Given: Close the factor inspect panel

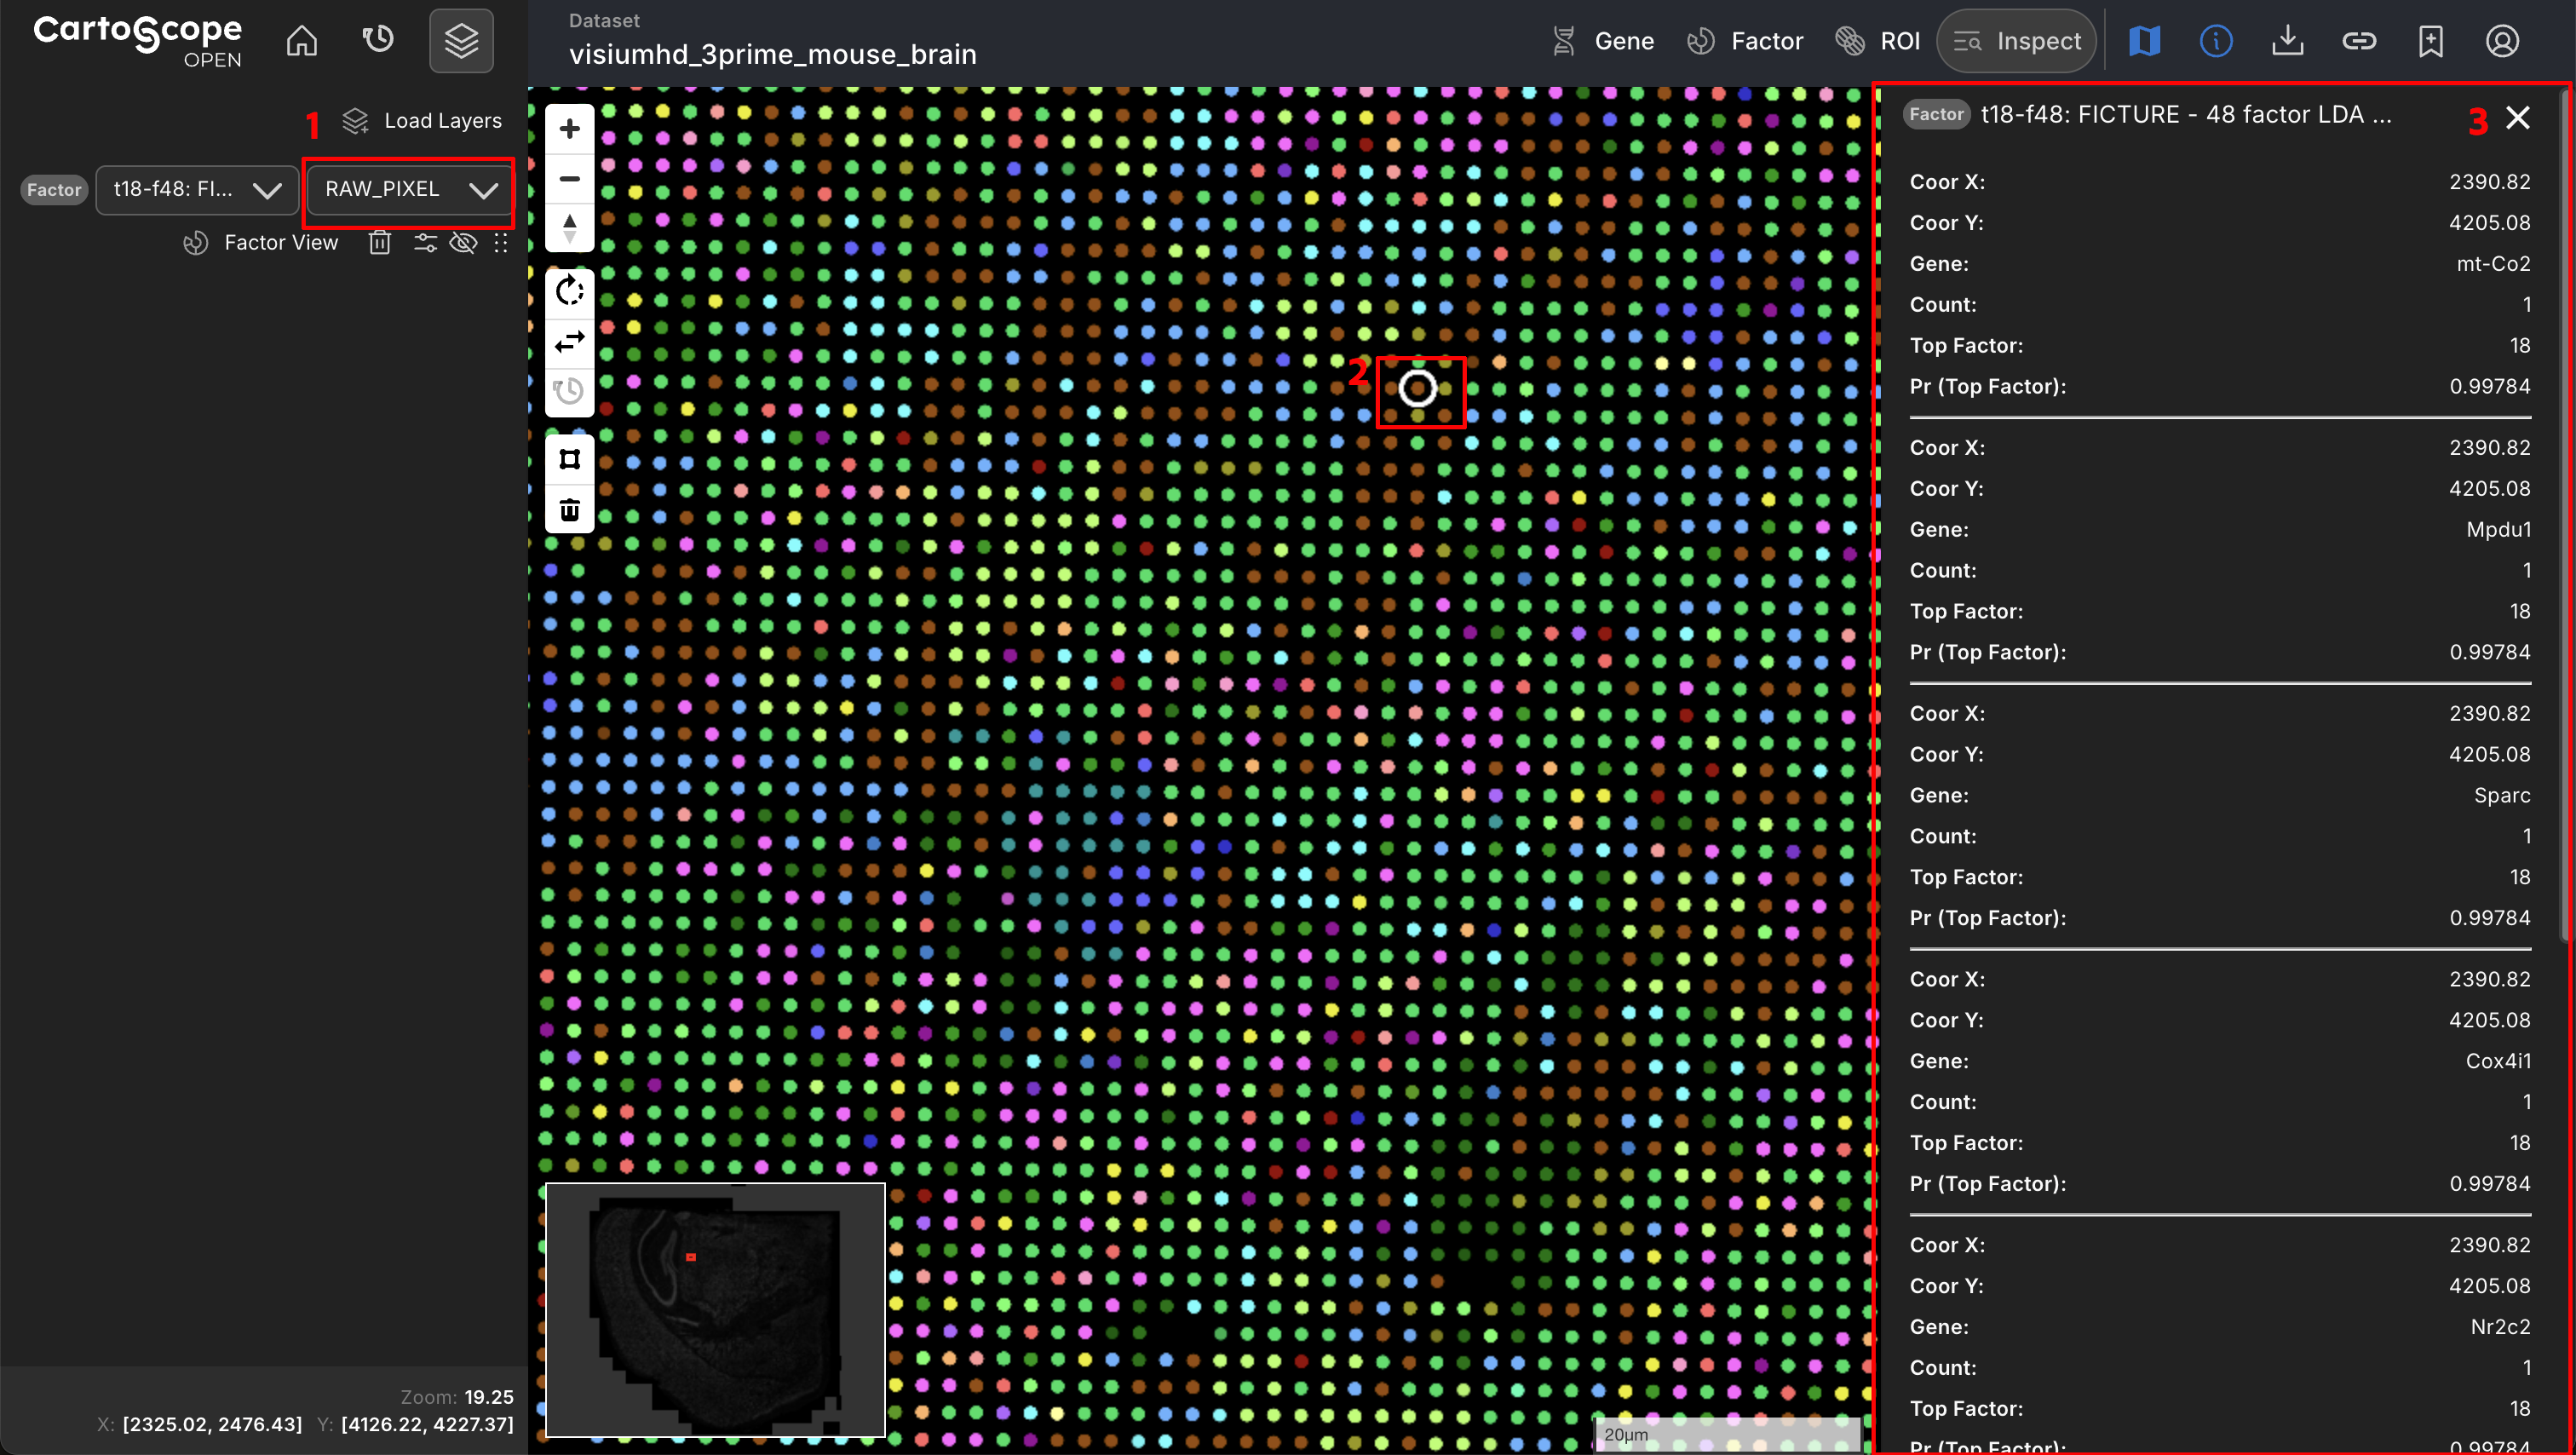Looking at the screenshot, I should click(x=2517, y=118).
